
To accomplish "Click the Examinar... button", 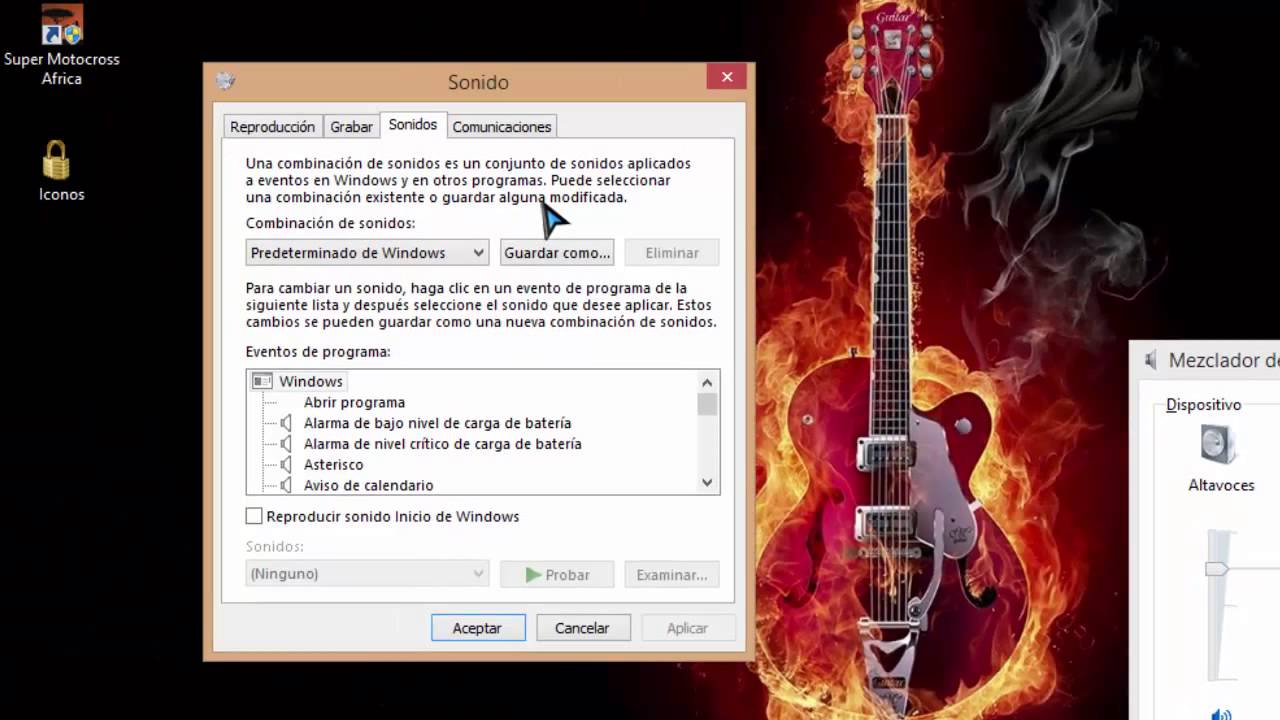I will pos(672,575).
